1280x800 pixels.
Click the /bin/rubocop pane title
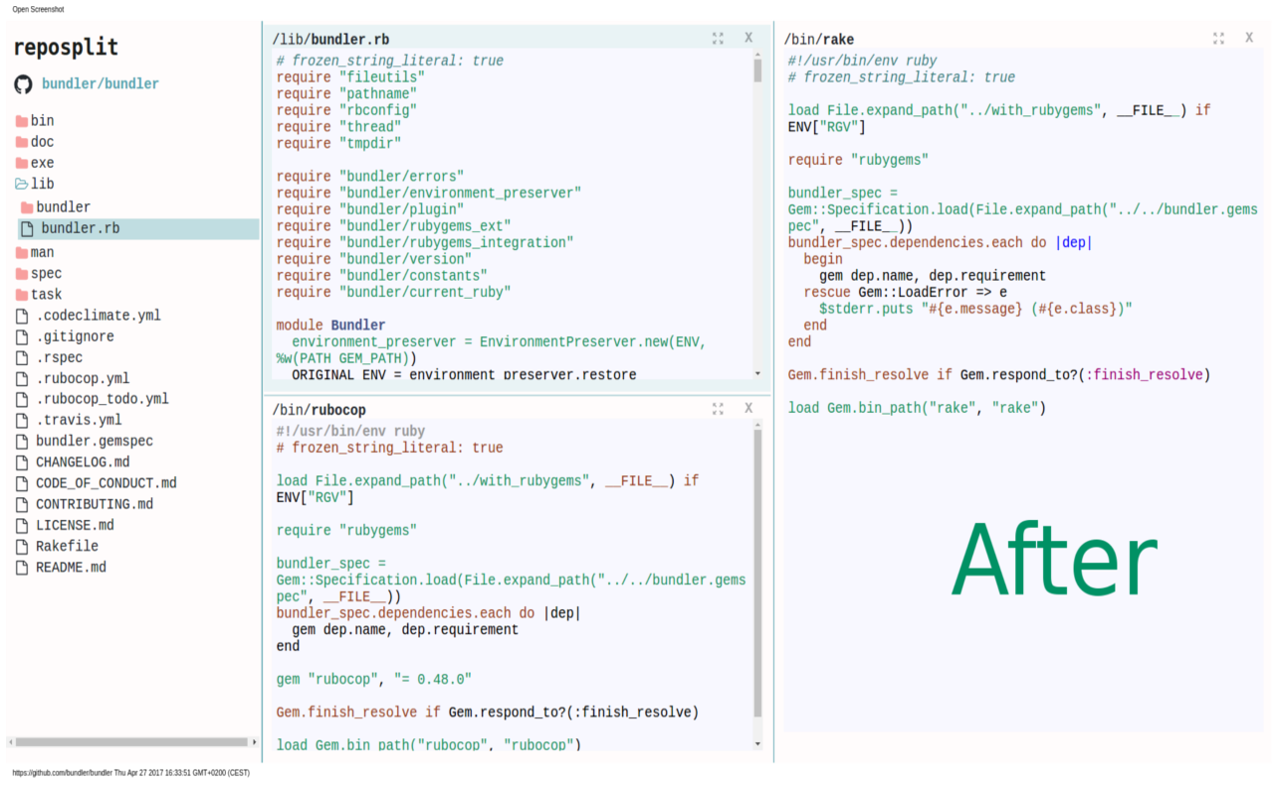click(319, 410)
